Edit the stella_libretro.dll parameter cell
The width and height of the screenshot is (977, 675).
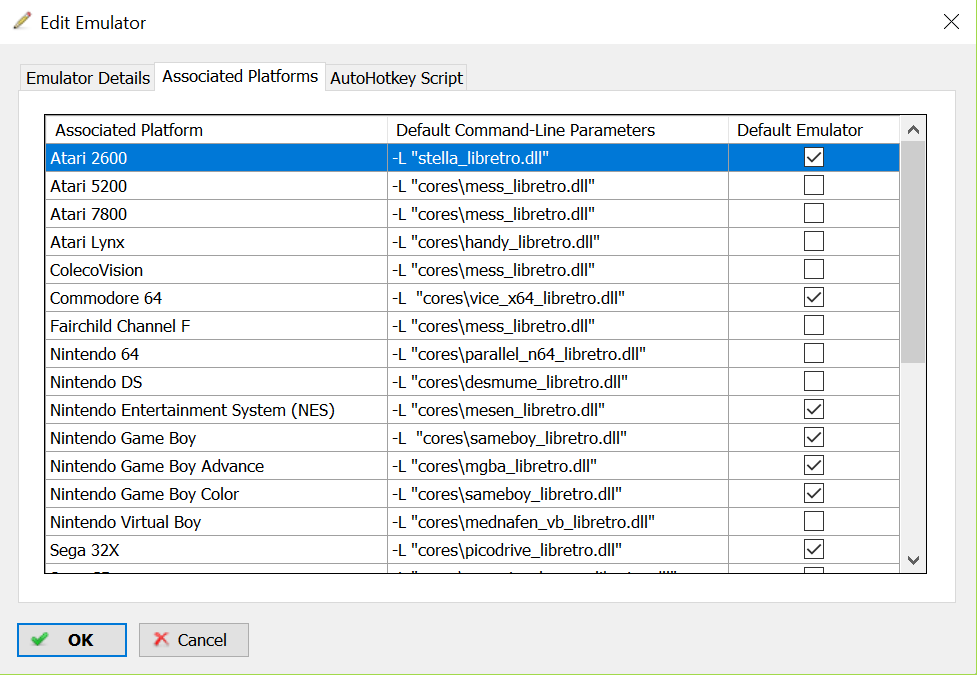pos(558,158)
